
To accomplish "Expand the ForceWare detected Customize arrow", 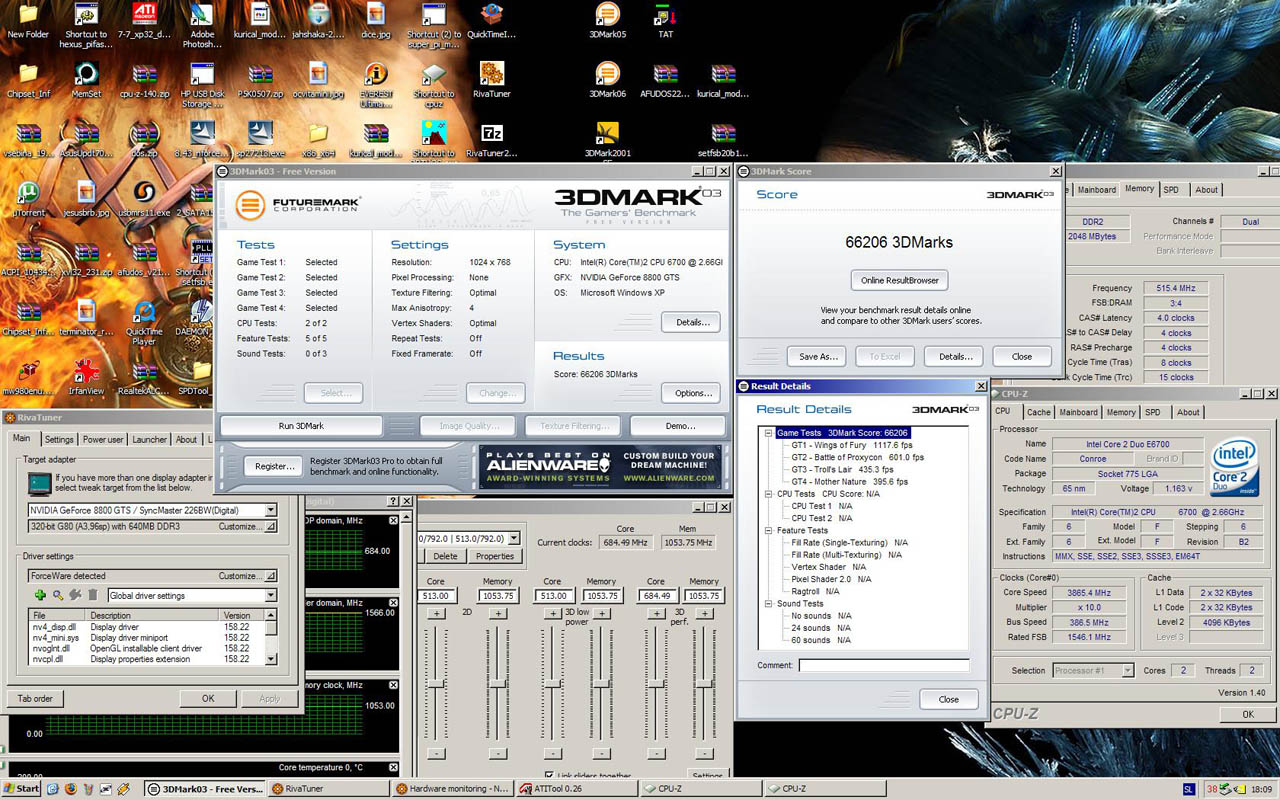I will point(271,576).
